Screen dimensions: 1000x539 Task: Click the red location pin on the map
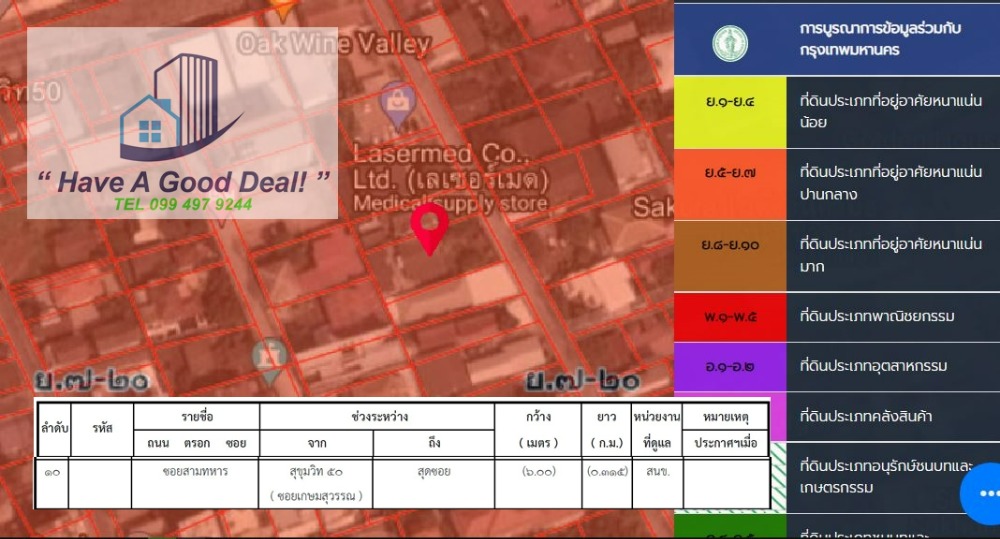430,229
